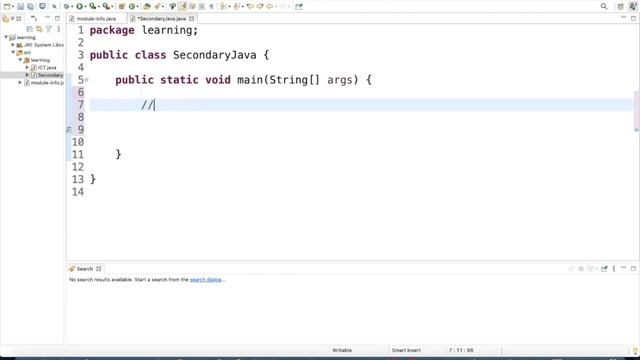Open the Terminal icon in toolbar
This screenshot has width=640, height=360.
(x=42, y=7)
